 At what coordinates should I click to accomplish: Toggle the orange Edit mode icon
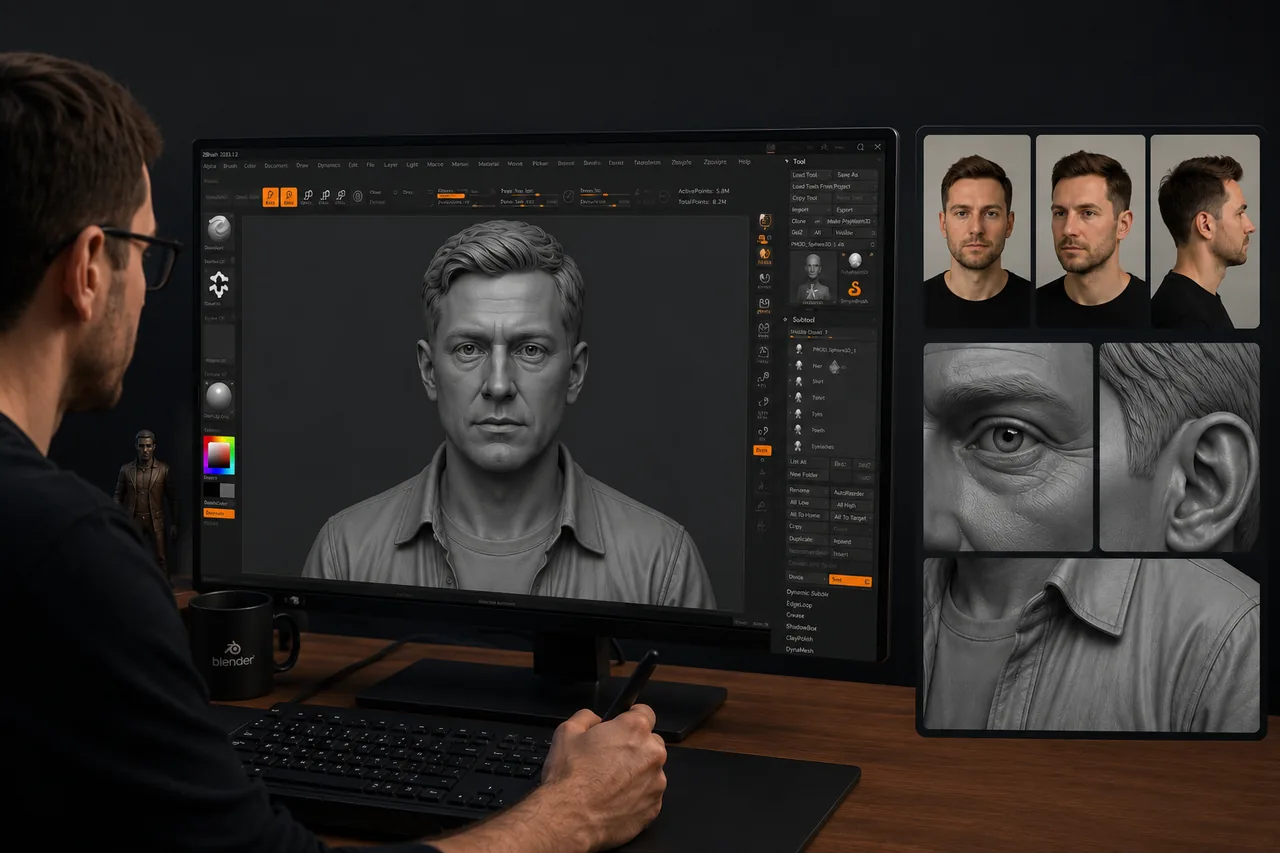tap(270, 197)
